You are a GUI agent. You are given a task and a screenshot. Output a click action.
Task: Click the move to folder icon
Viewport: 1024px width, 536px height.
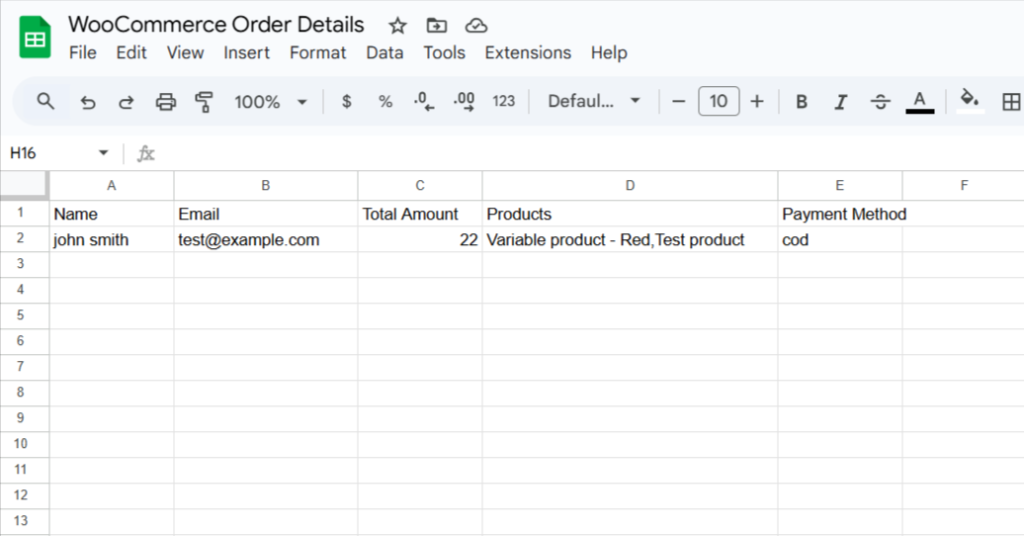437,26
